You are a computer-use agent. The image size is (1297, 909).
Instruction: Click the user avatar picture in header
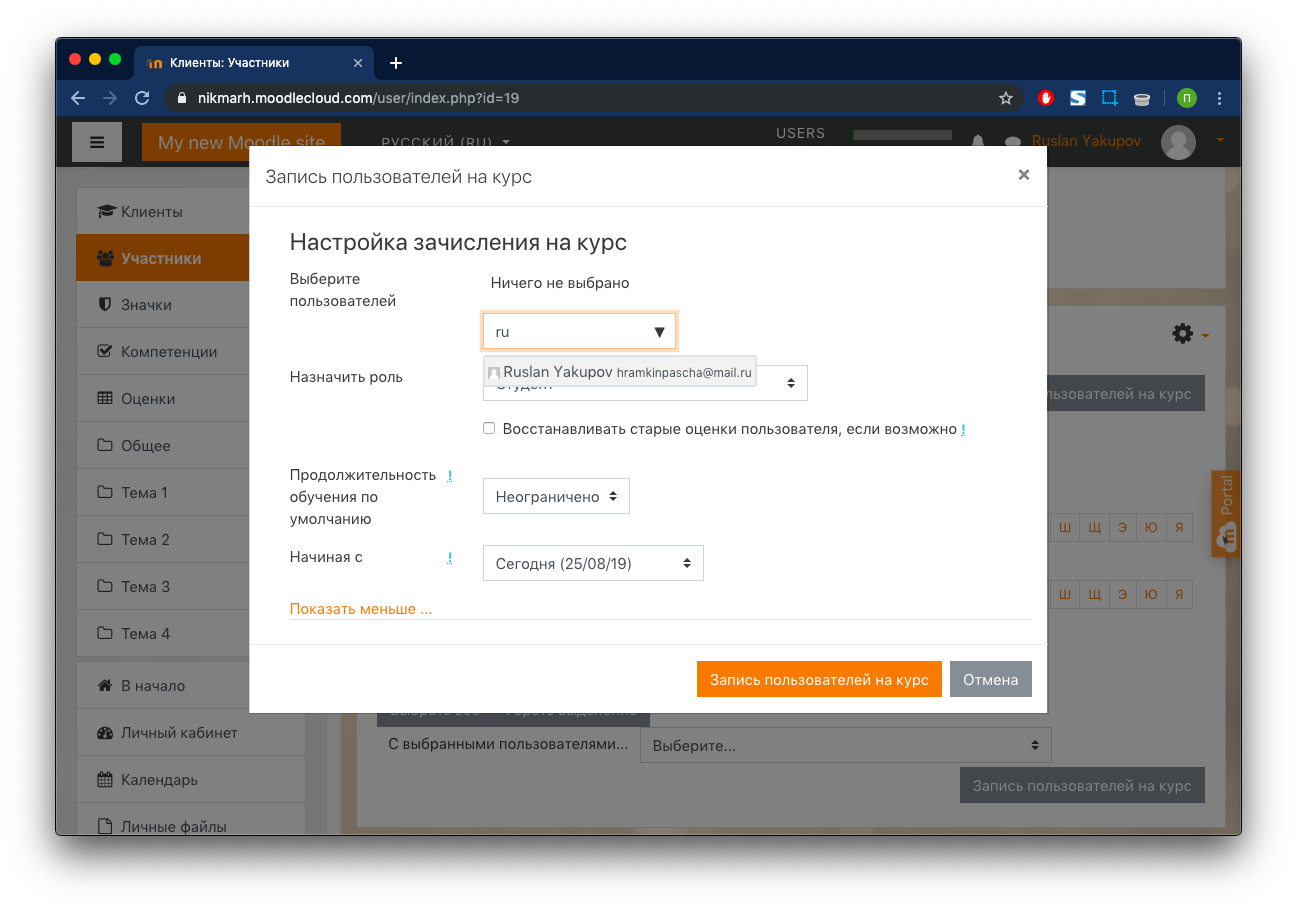click(x=1178, y=142)
